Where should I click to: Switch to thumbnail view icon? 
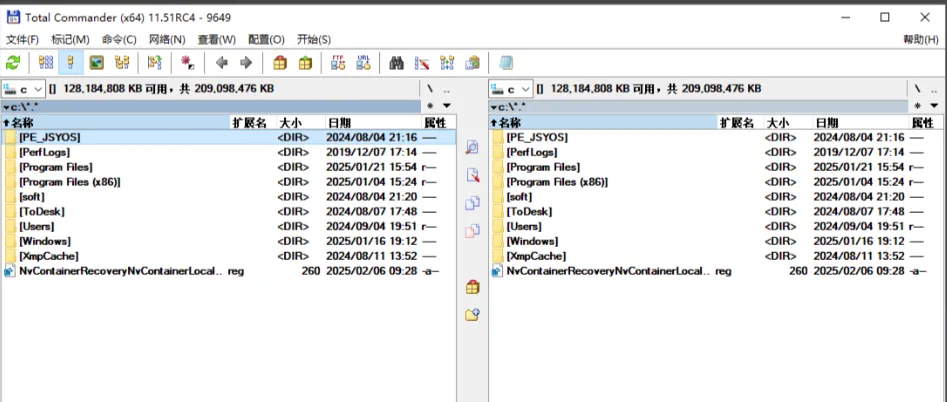click(97, 62)
